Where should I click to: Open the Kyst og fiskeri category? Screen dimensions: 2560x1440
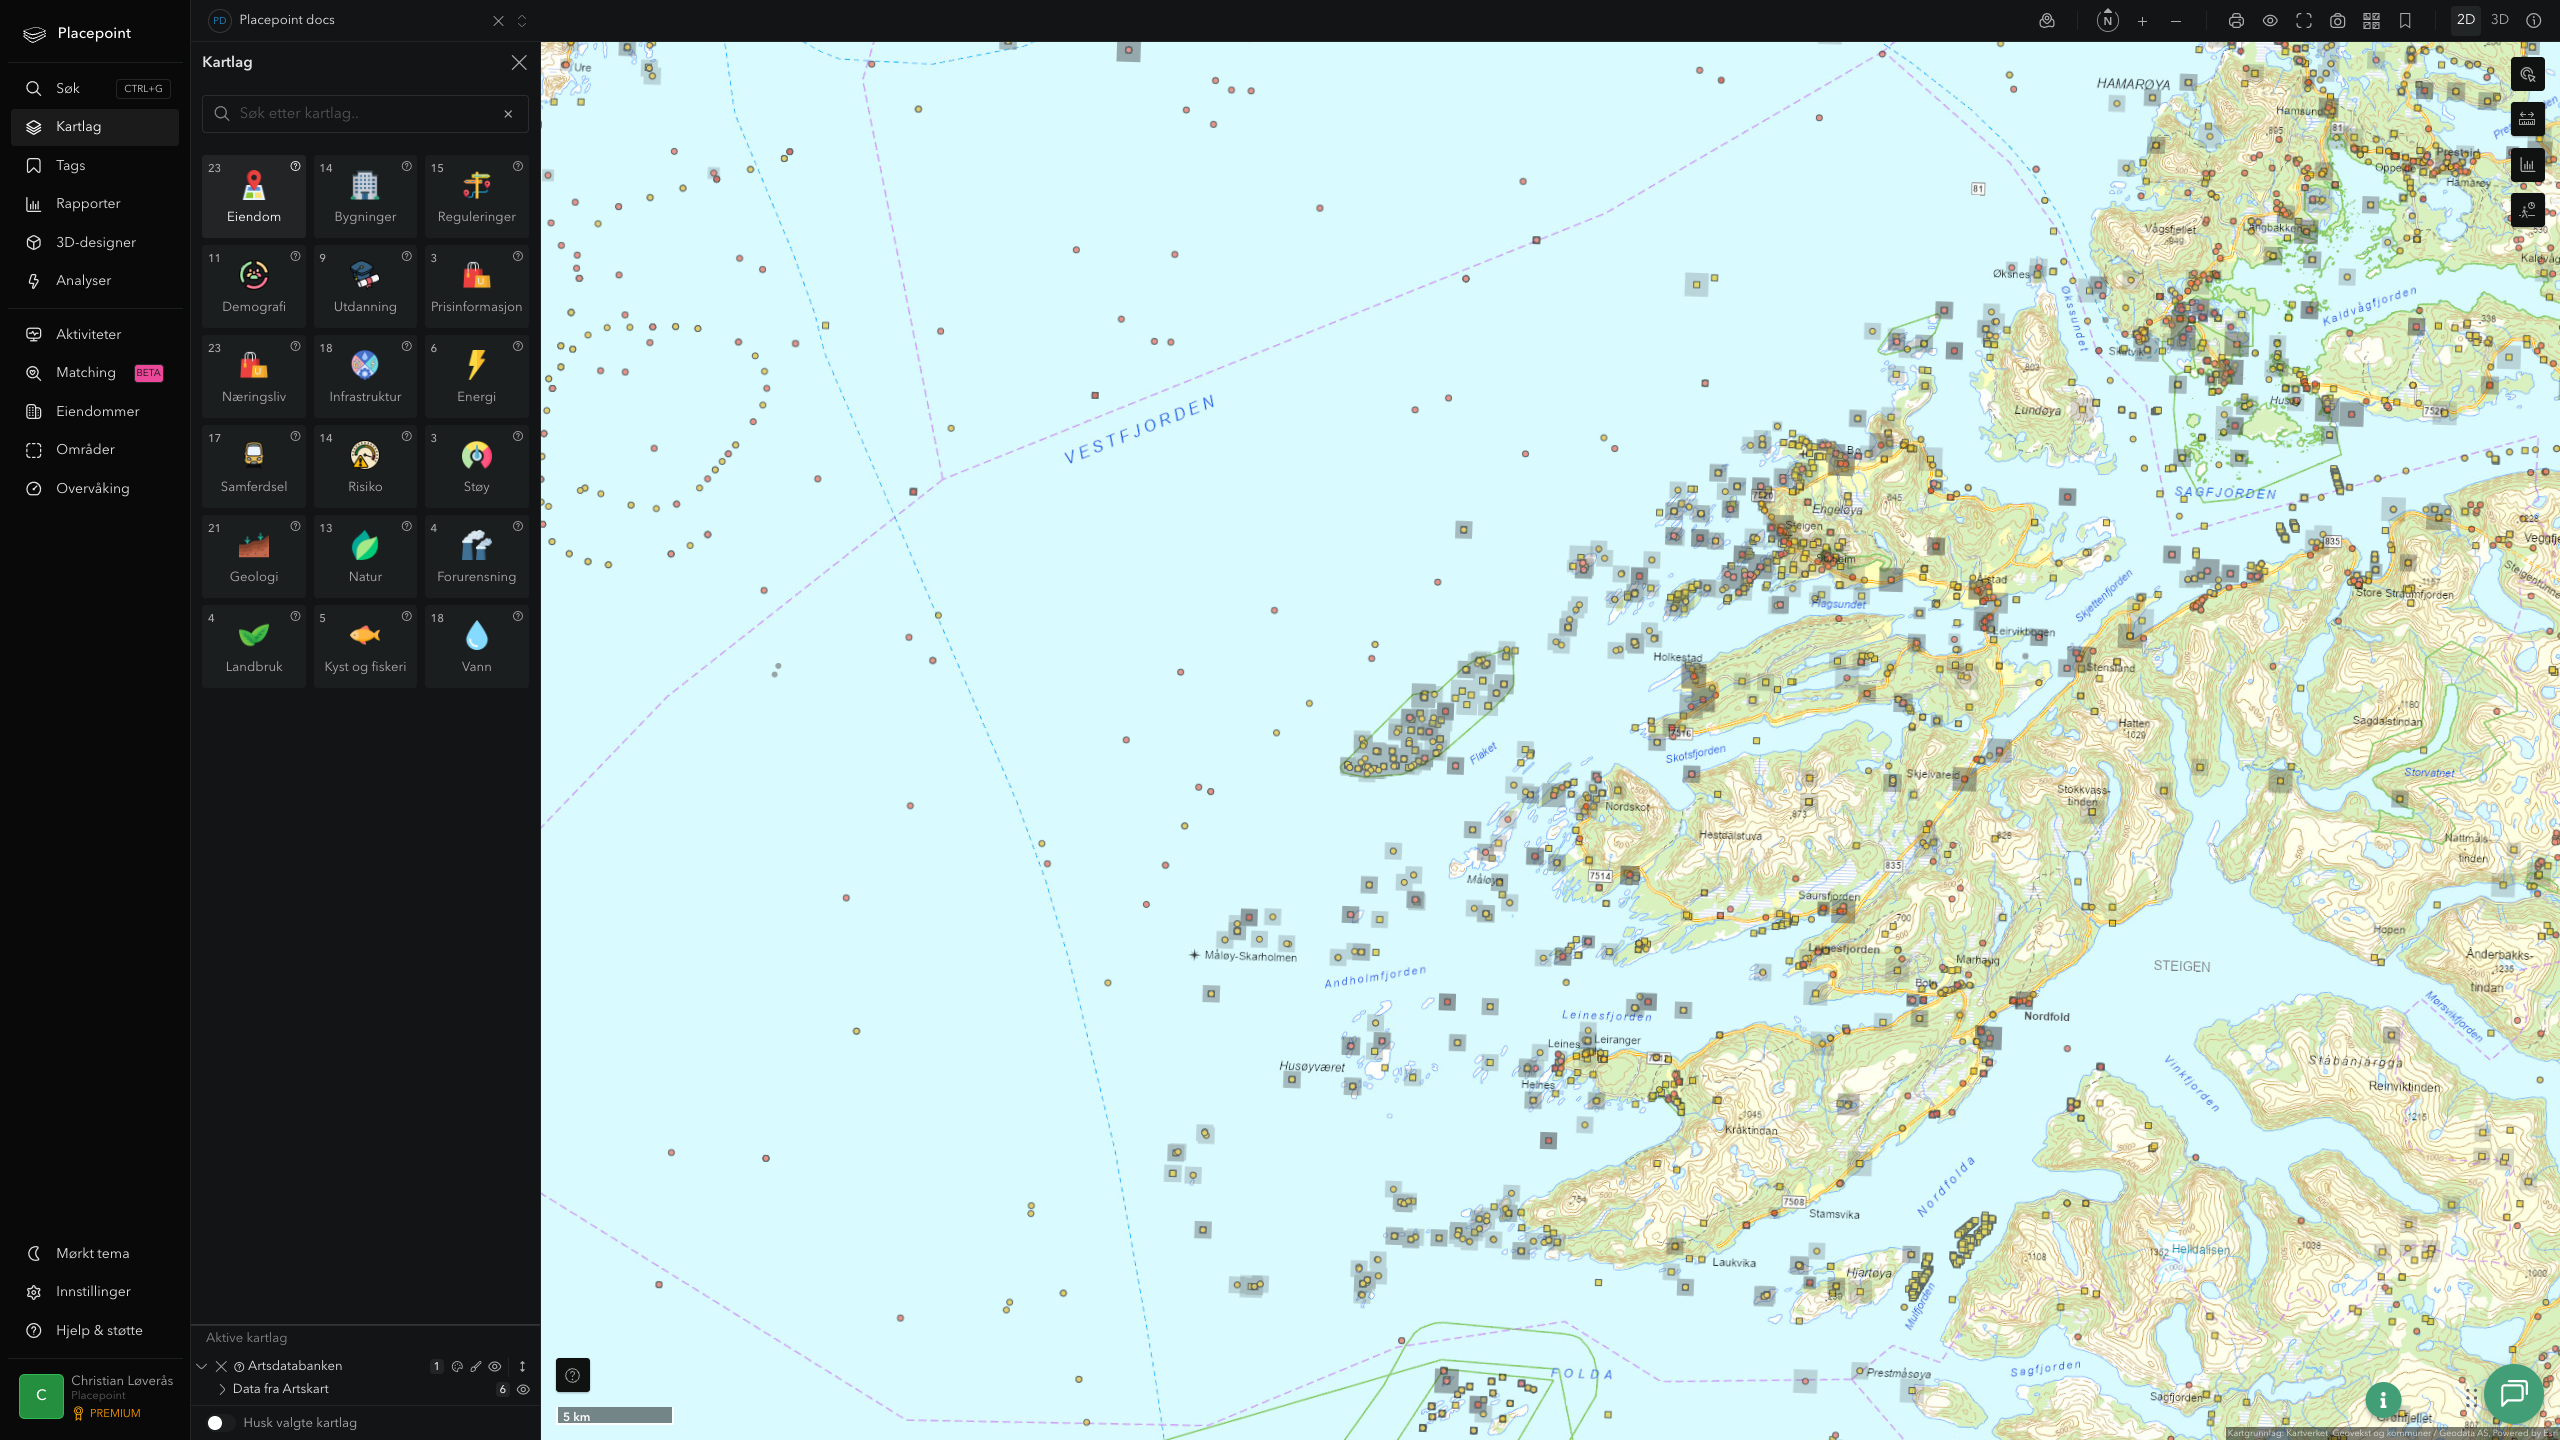pyautogui.click(x=365, y=646)
